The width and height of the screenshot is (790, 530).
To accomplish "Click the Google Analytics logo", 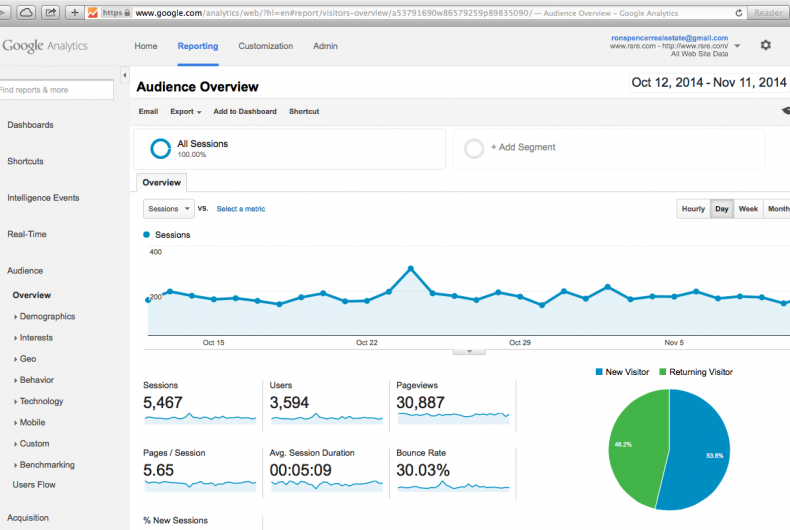I will pos(45,46).
